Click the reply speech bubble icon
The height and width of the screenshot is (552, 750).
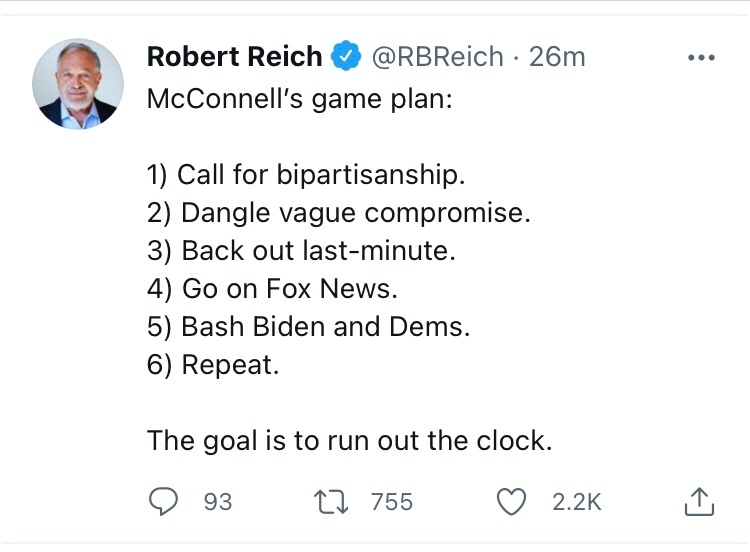tap(163, 501)
